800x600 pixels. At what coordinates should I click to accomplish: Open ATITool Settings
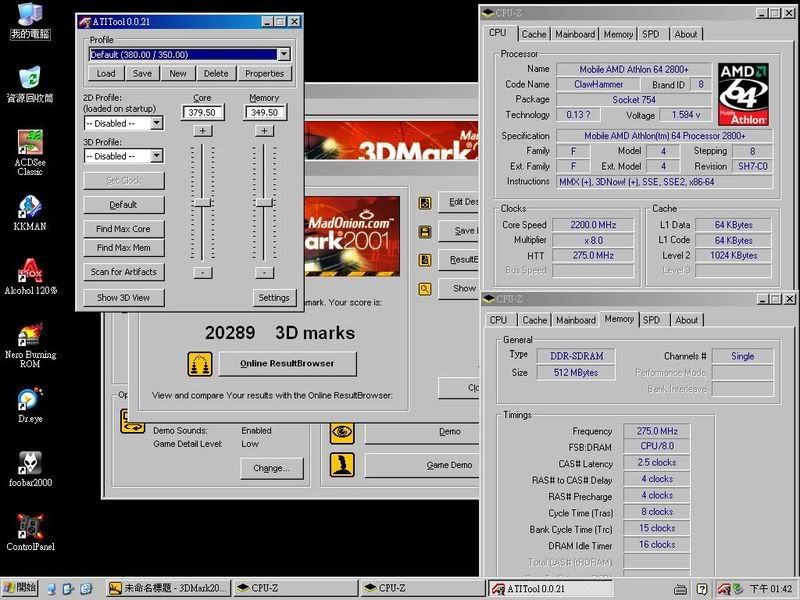[x=274, y=297]
